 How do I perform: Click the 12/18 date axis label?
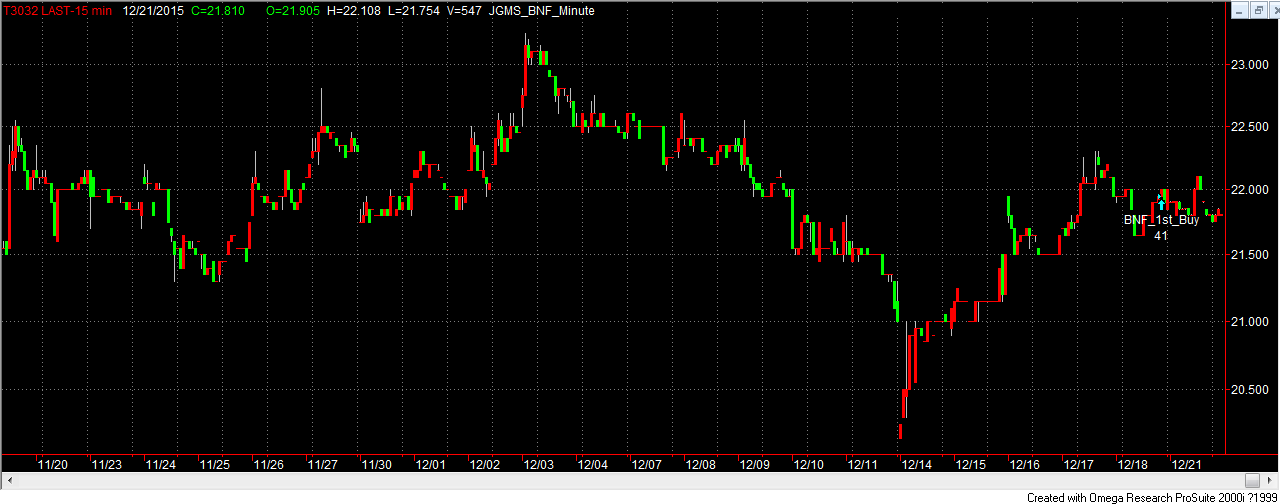click(1133, 464)
